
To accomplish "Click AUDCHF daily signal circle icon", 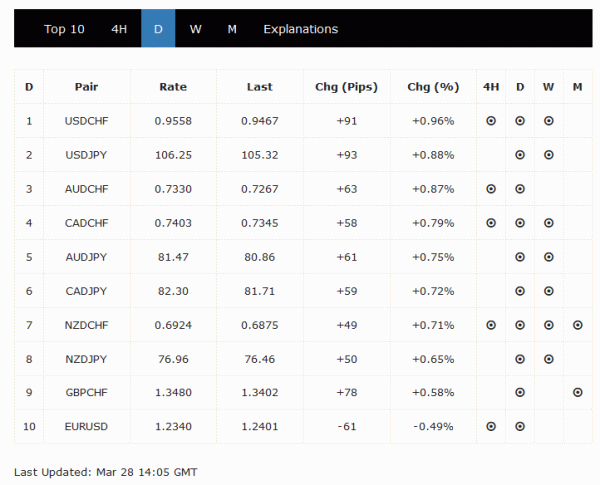I will coord(520,189).
